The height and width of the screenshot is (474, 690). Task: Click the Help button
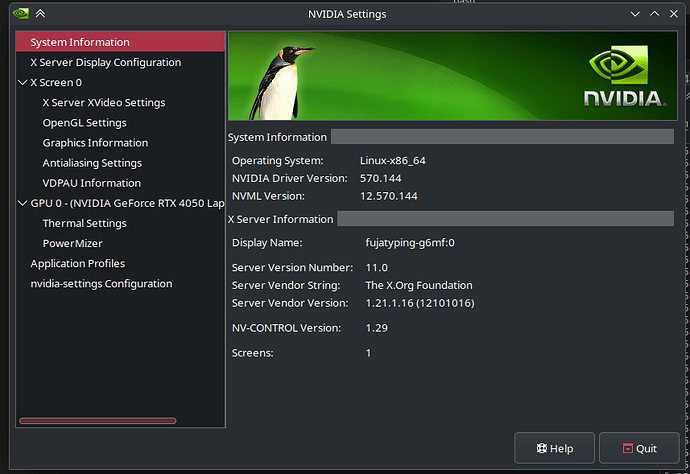click(x=554, y=448)
